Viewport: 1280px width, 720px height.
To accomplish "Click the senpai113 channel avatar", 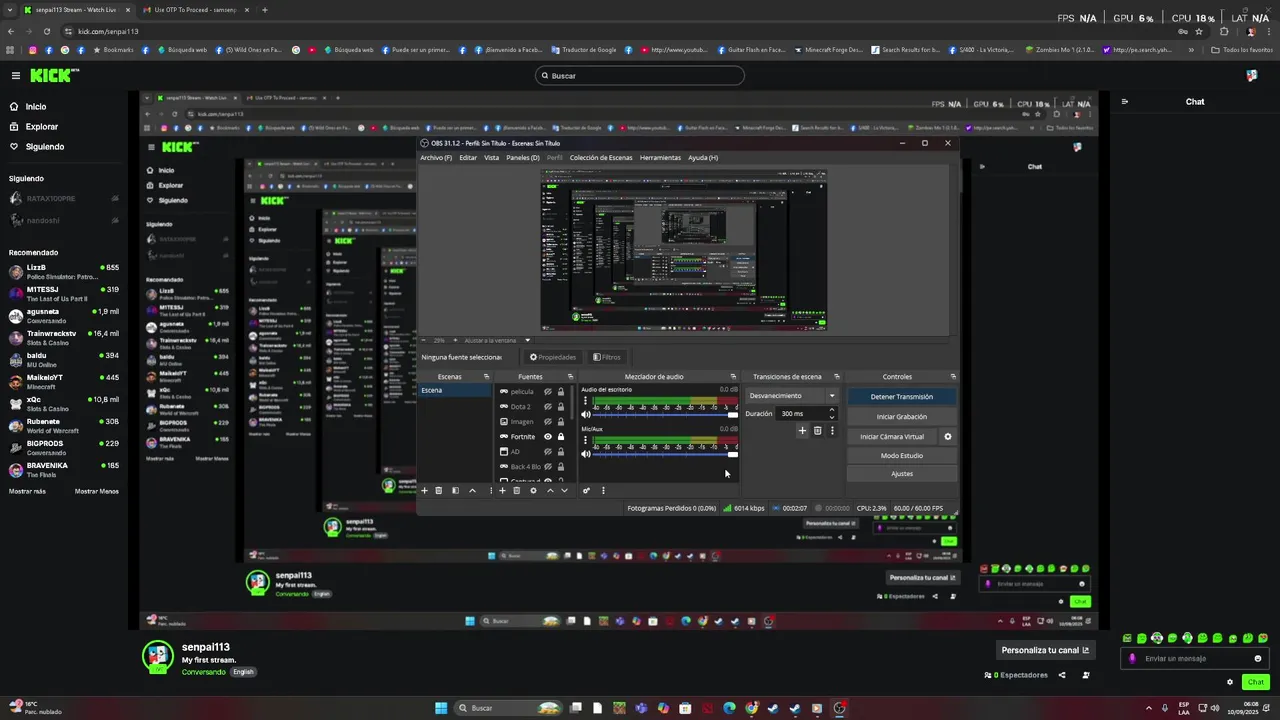I will (158, 656).
